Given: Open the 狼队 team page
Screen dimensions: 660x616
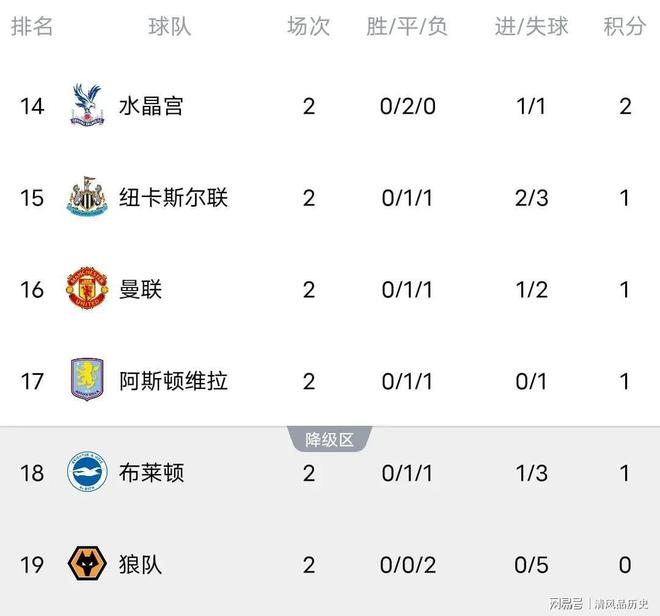Looking at the screenshot, I should click(x=140, y=565).
